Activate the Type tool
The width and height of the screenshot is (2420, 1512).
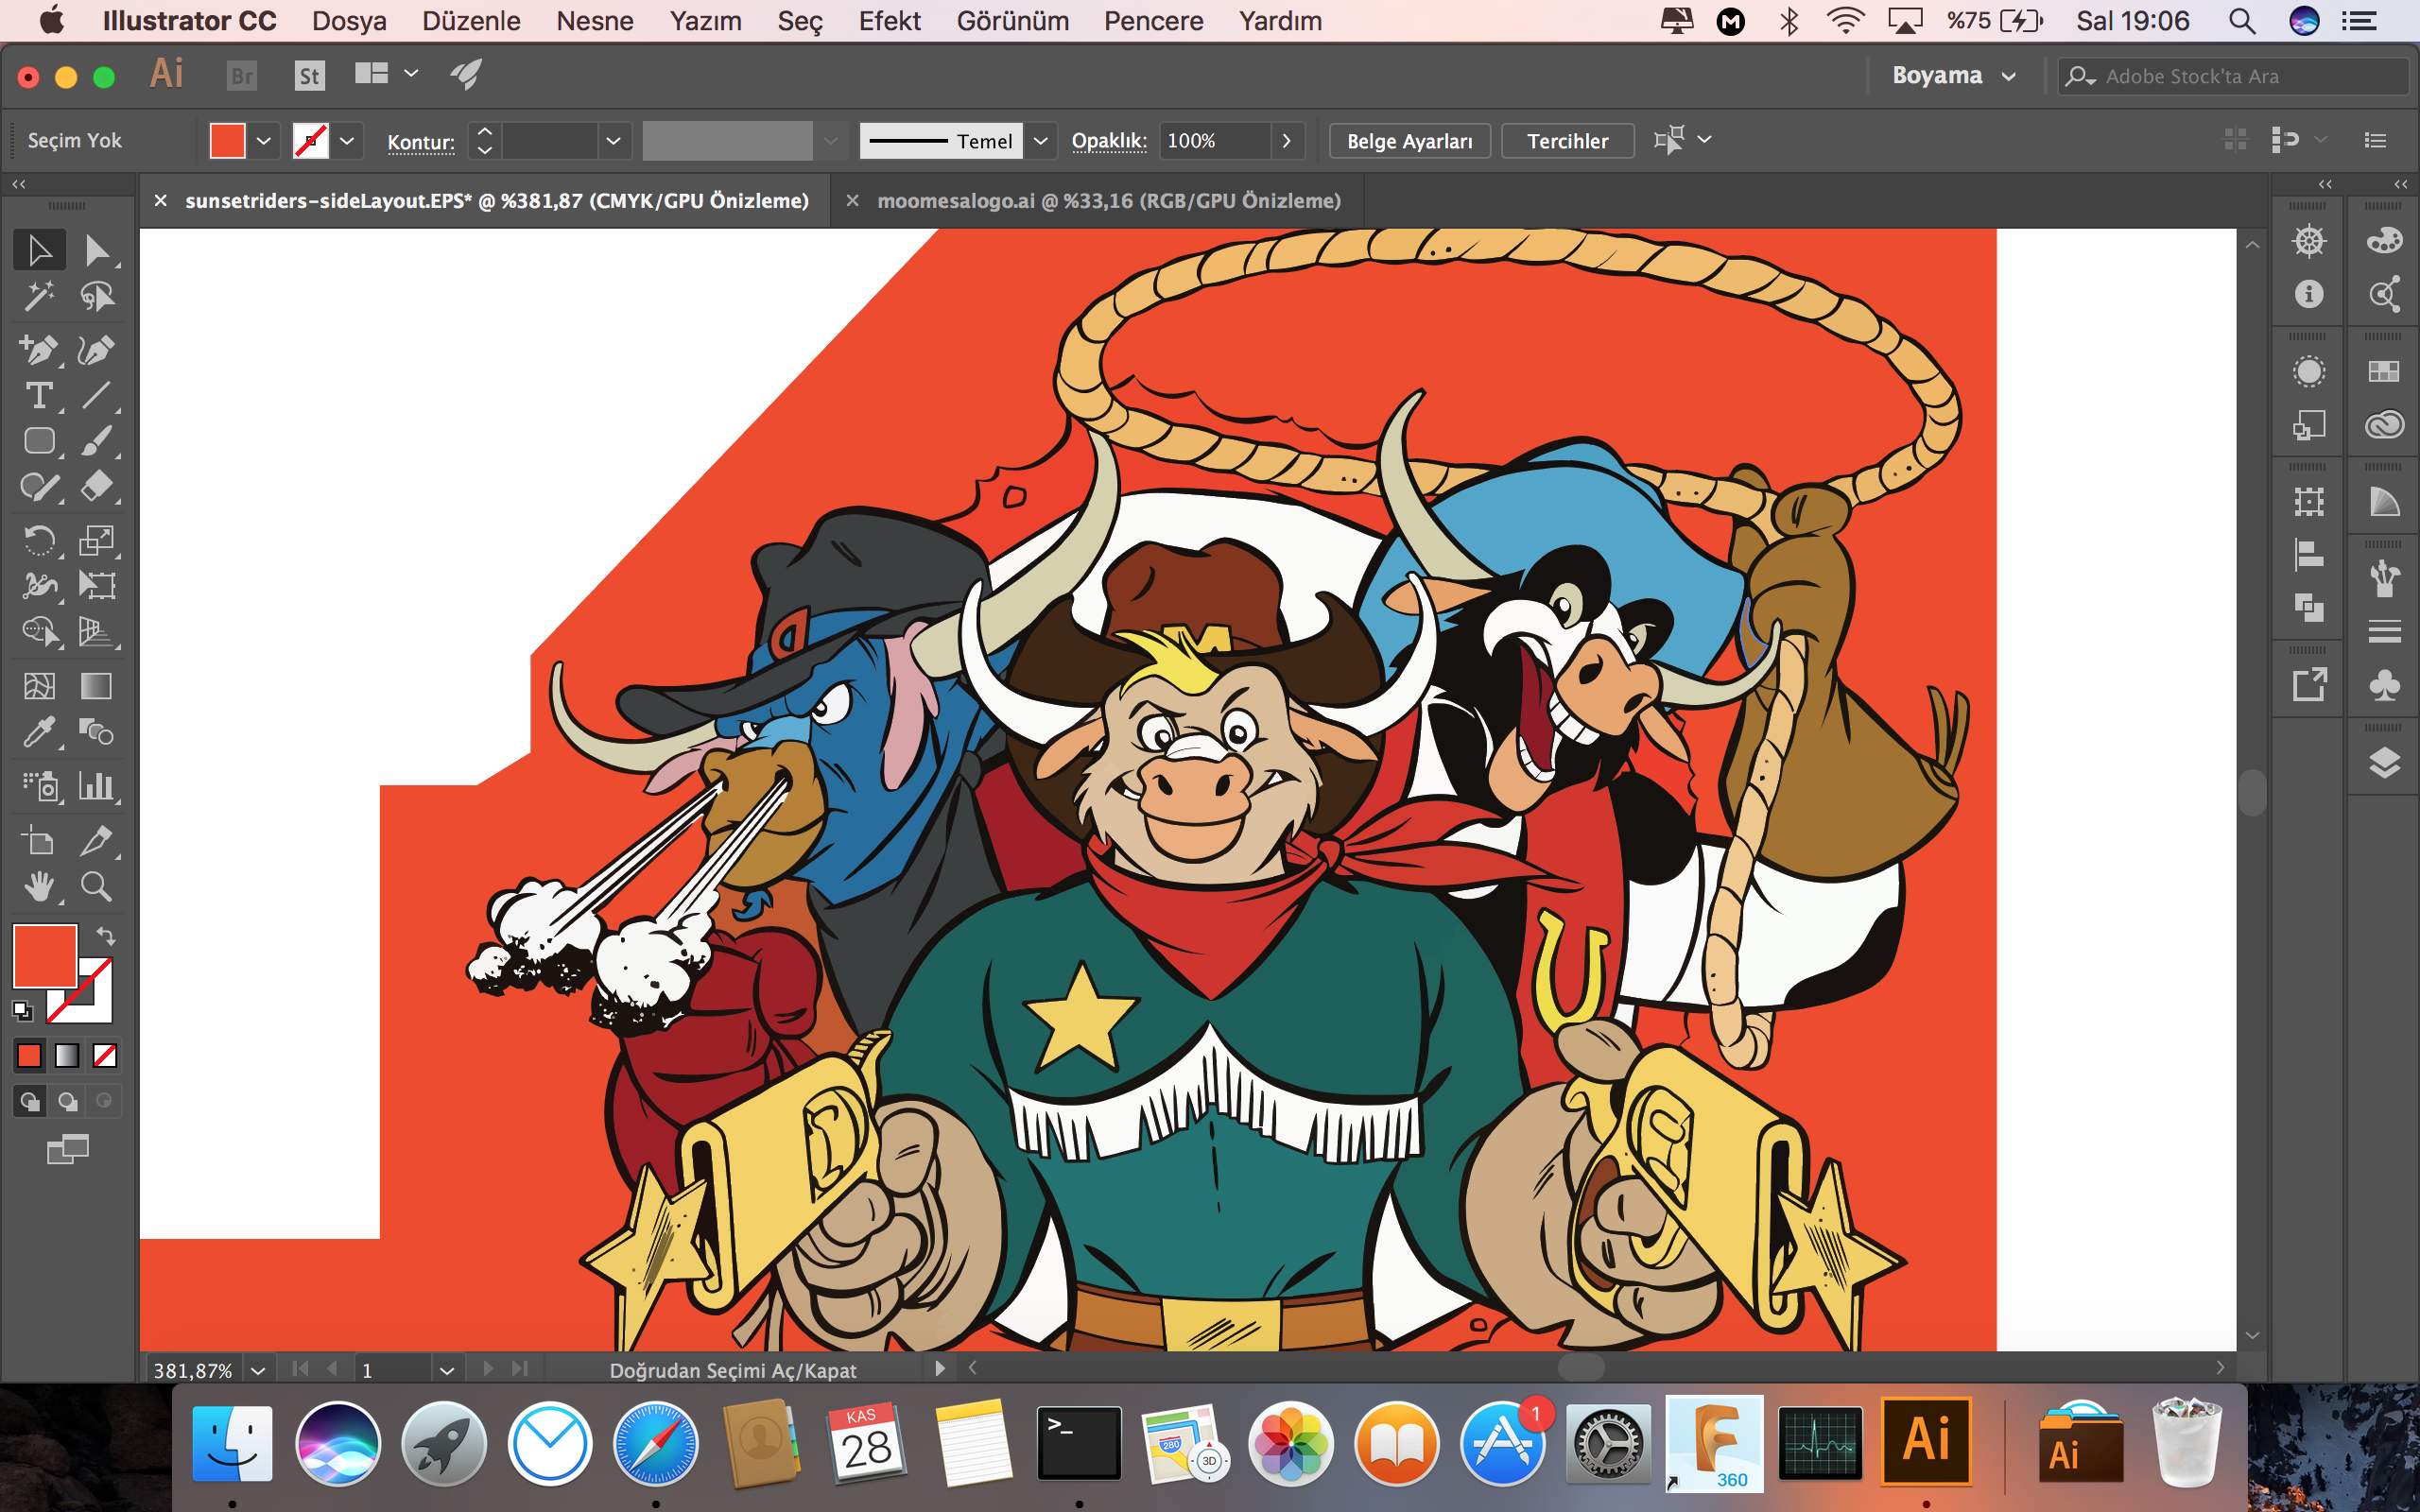click(40, 395)
